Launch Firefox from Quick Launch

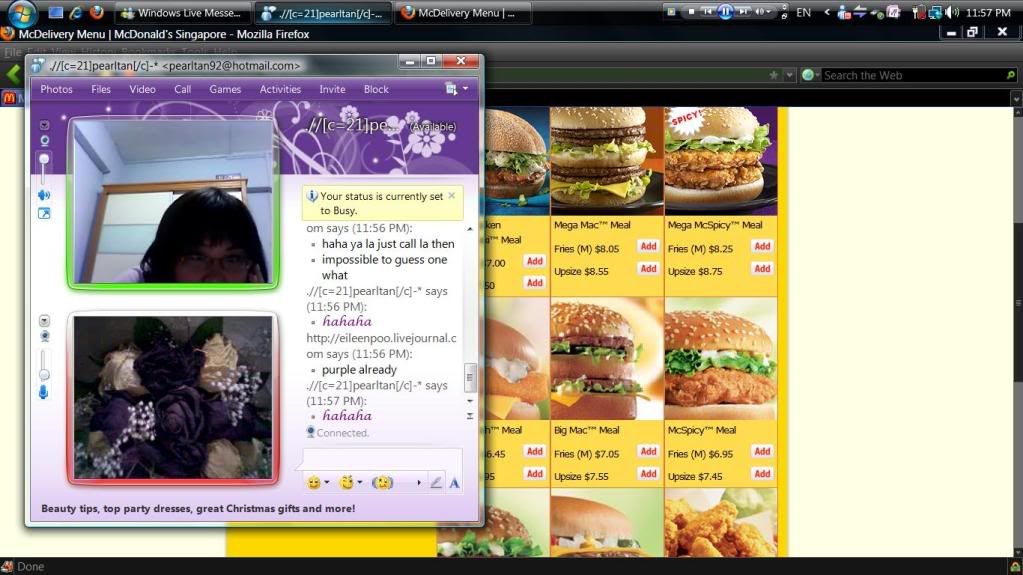pyautogui.click(x=97, y=12)
